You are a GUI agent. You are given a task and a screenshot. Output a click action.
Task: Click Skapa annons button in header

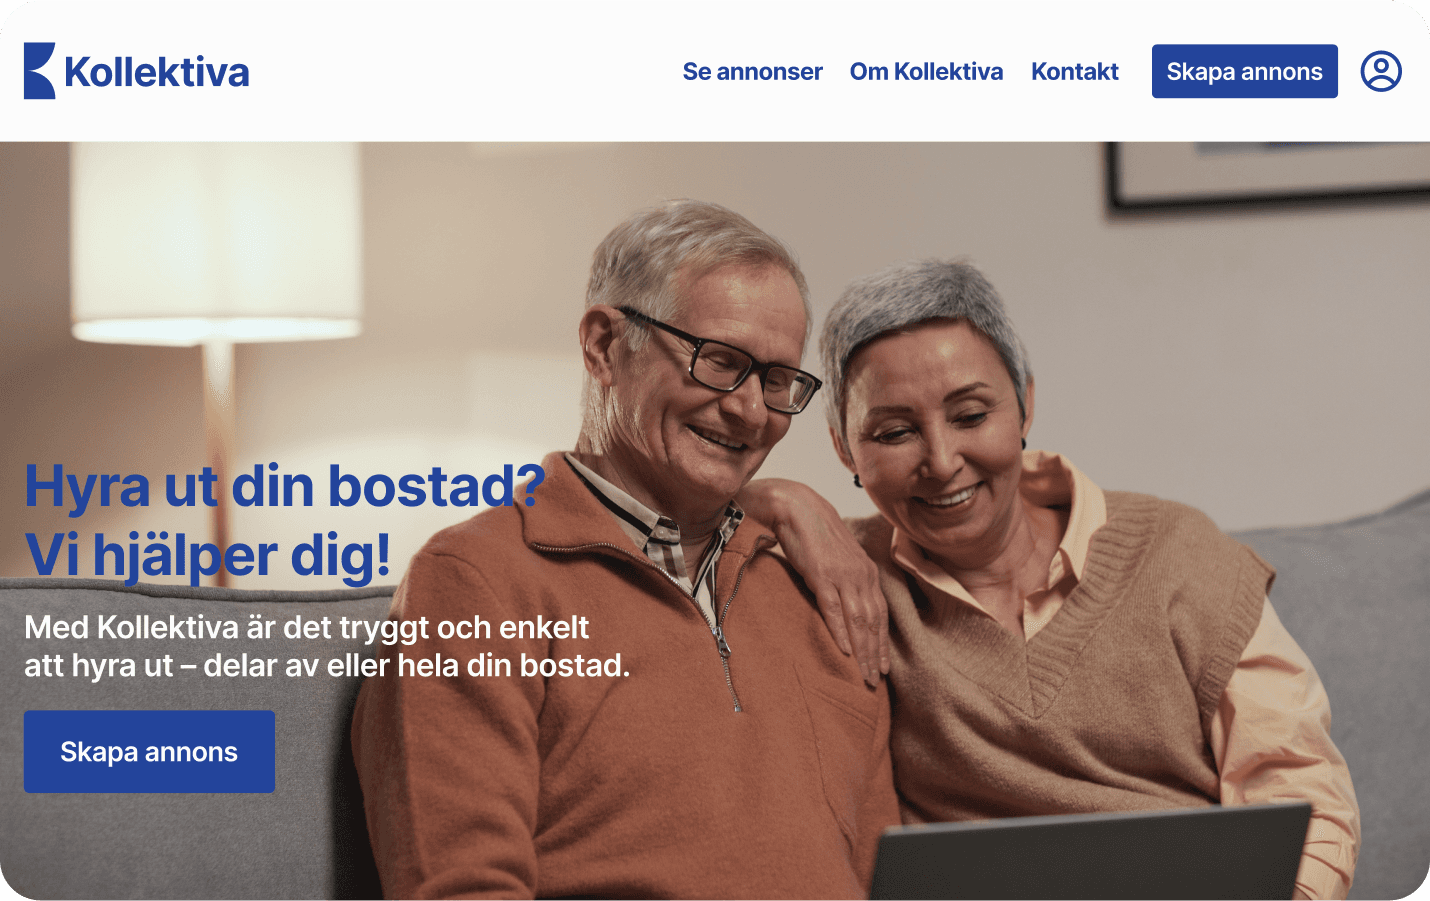1244,71
